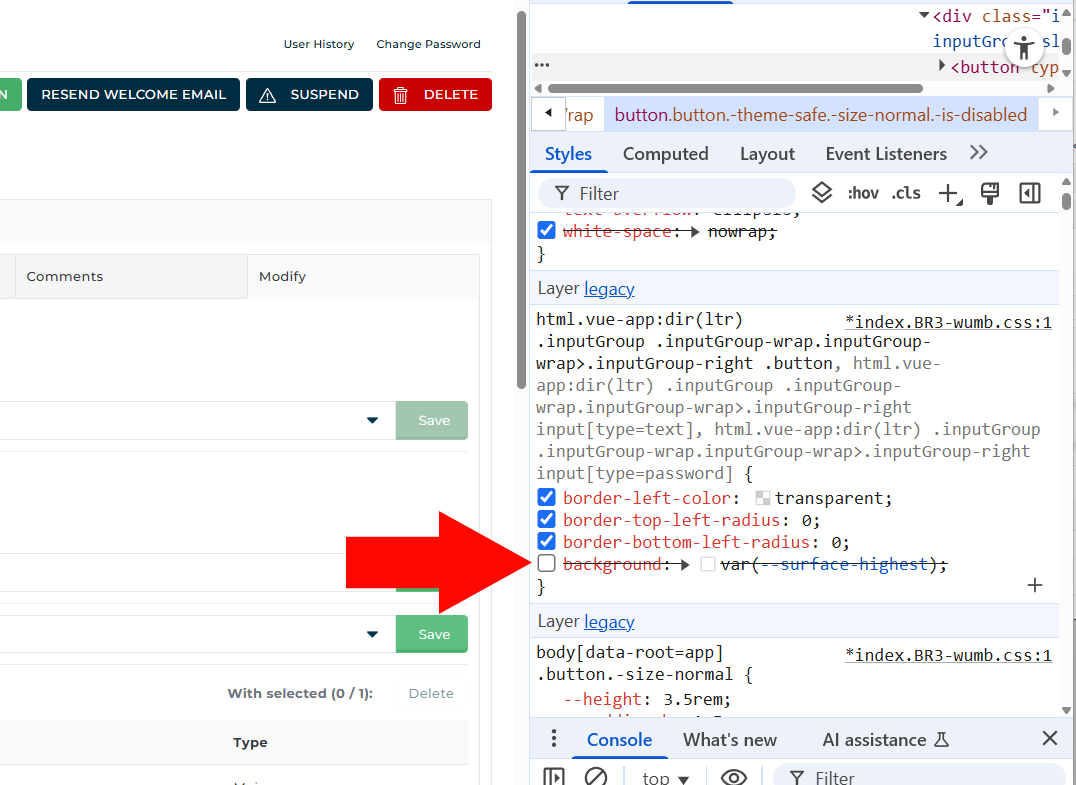The height and width of the screenshot is (785, 1076).
Task: Select the What's new drawer tab
Action: 729,740
